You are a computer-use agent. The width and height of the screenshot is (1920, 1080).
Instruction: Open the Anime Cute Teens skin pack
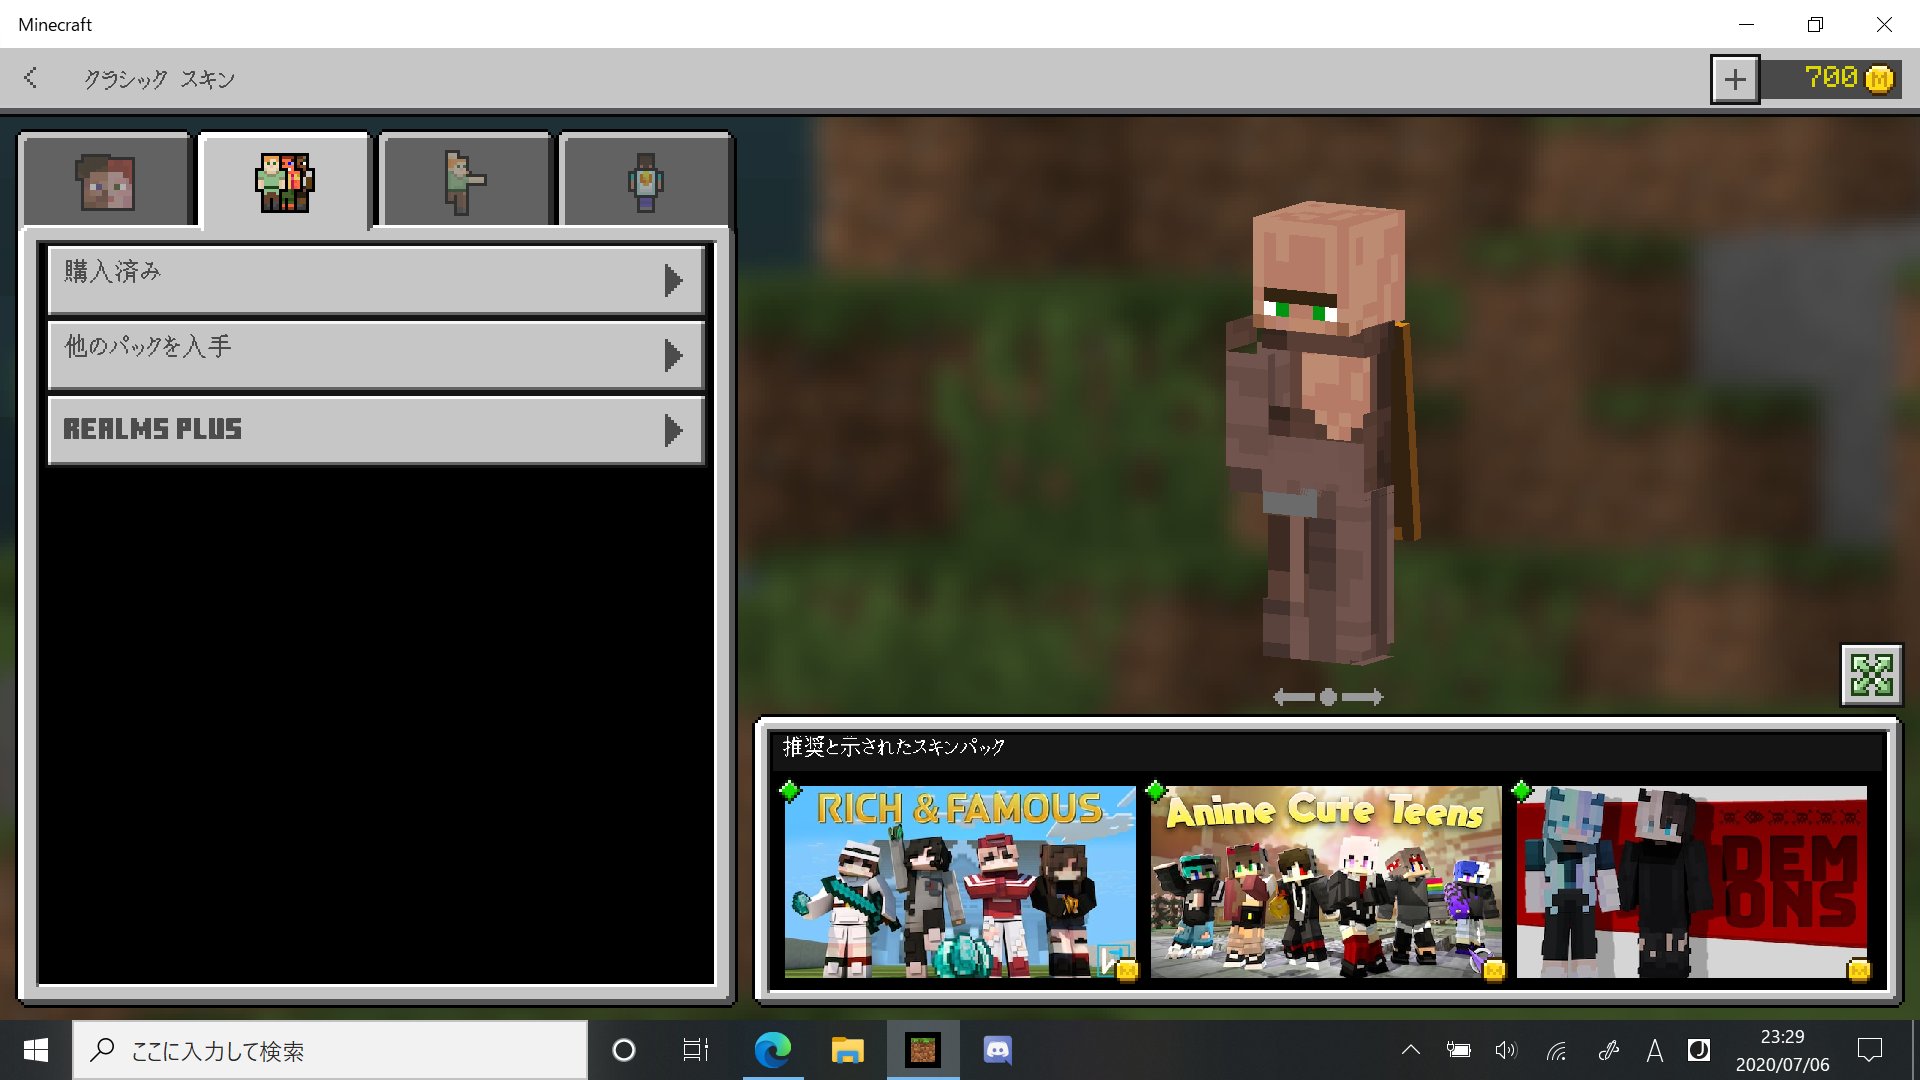[x=1326, y=881]
